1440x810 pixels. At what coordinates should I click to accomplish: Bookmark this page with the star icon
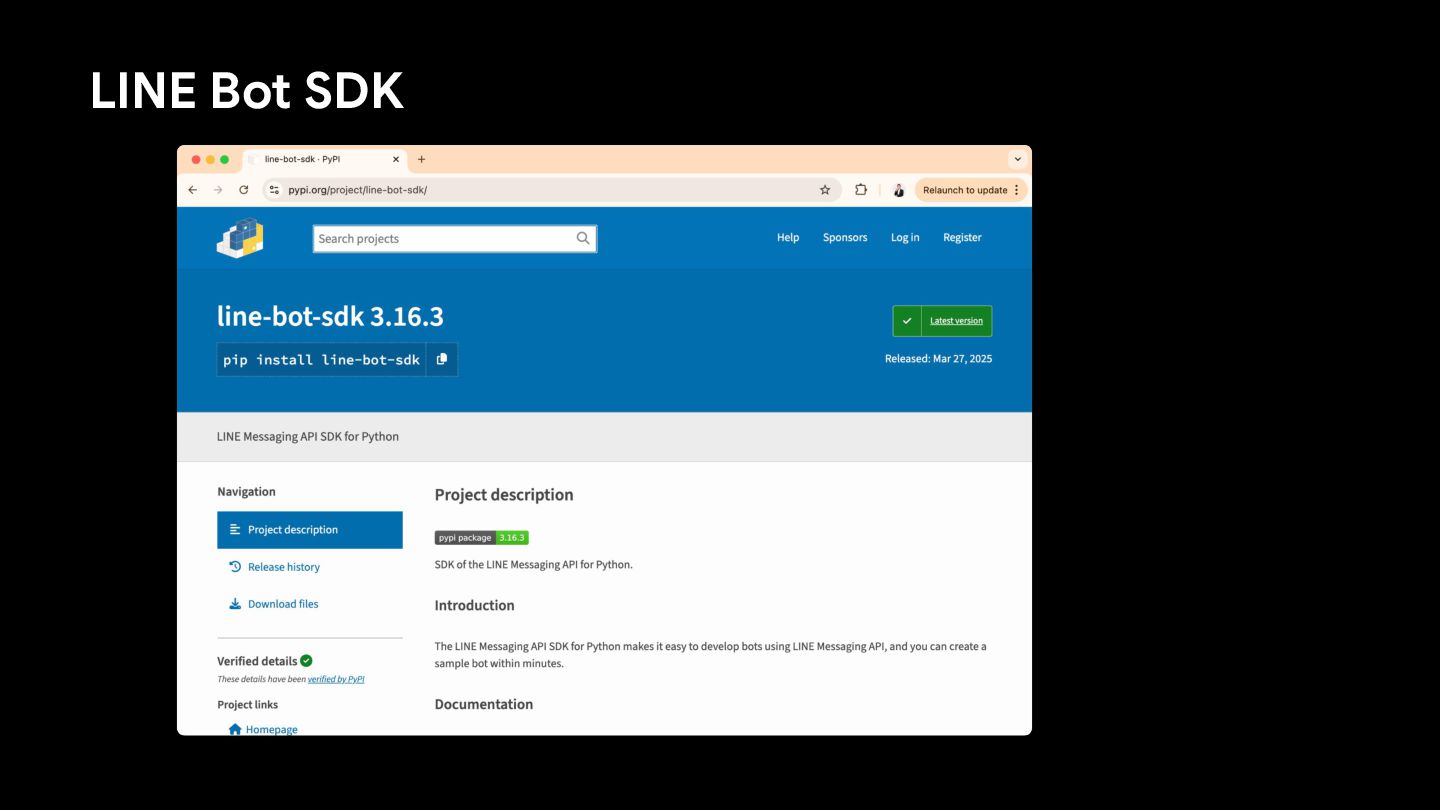click(825, 190)
